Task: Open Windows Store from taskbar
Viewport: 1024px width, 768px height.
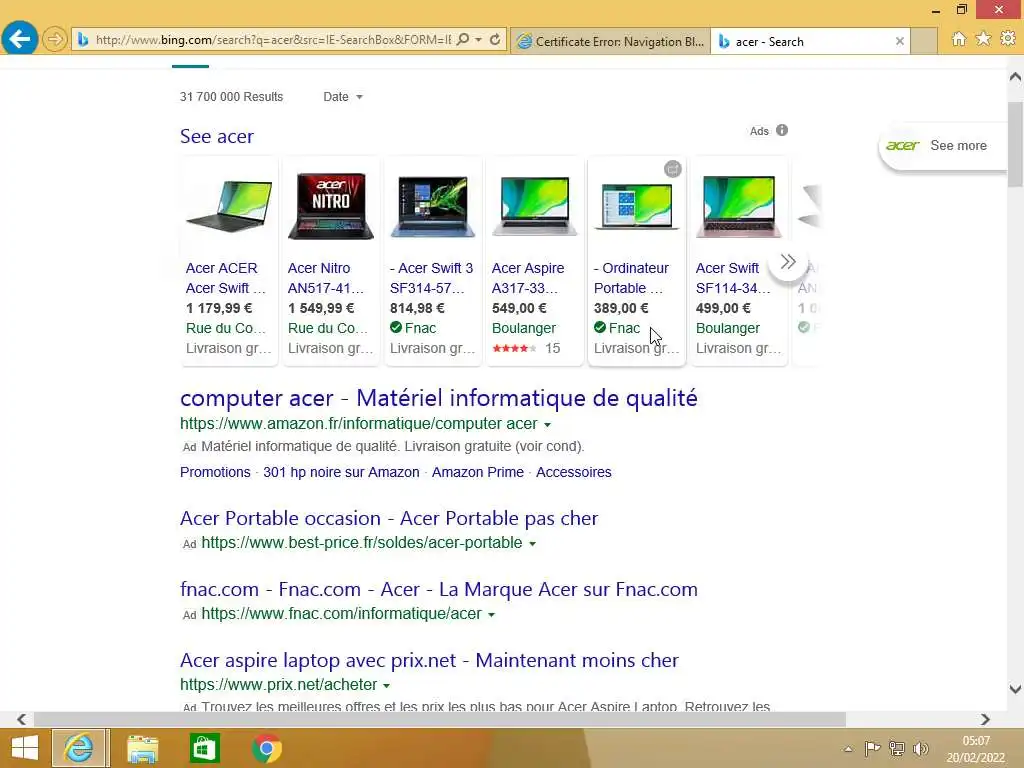Action: (x=204, y=748)
